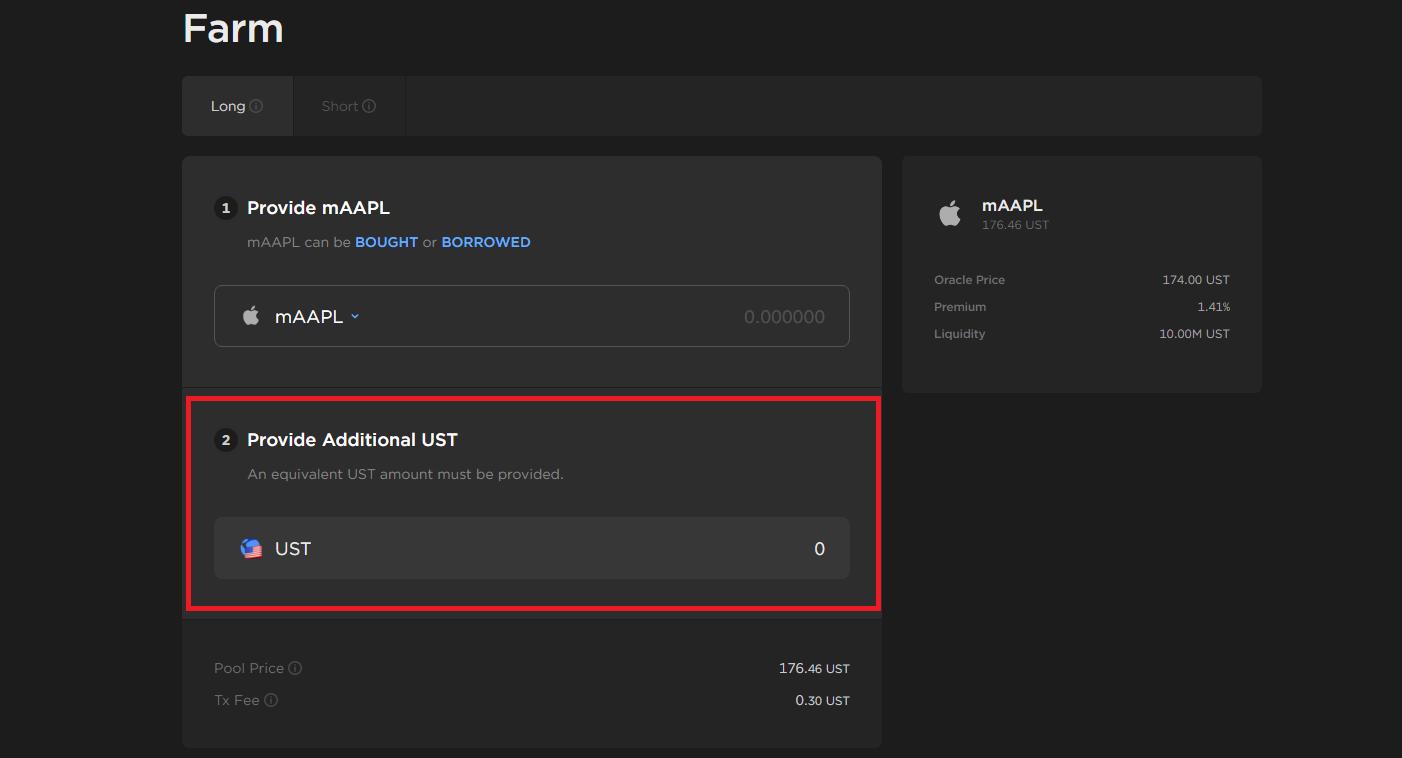Click the info icon beside Long

pyautogui.click(x=256, y=106)
